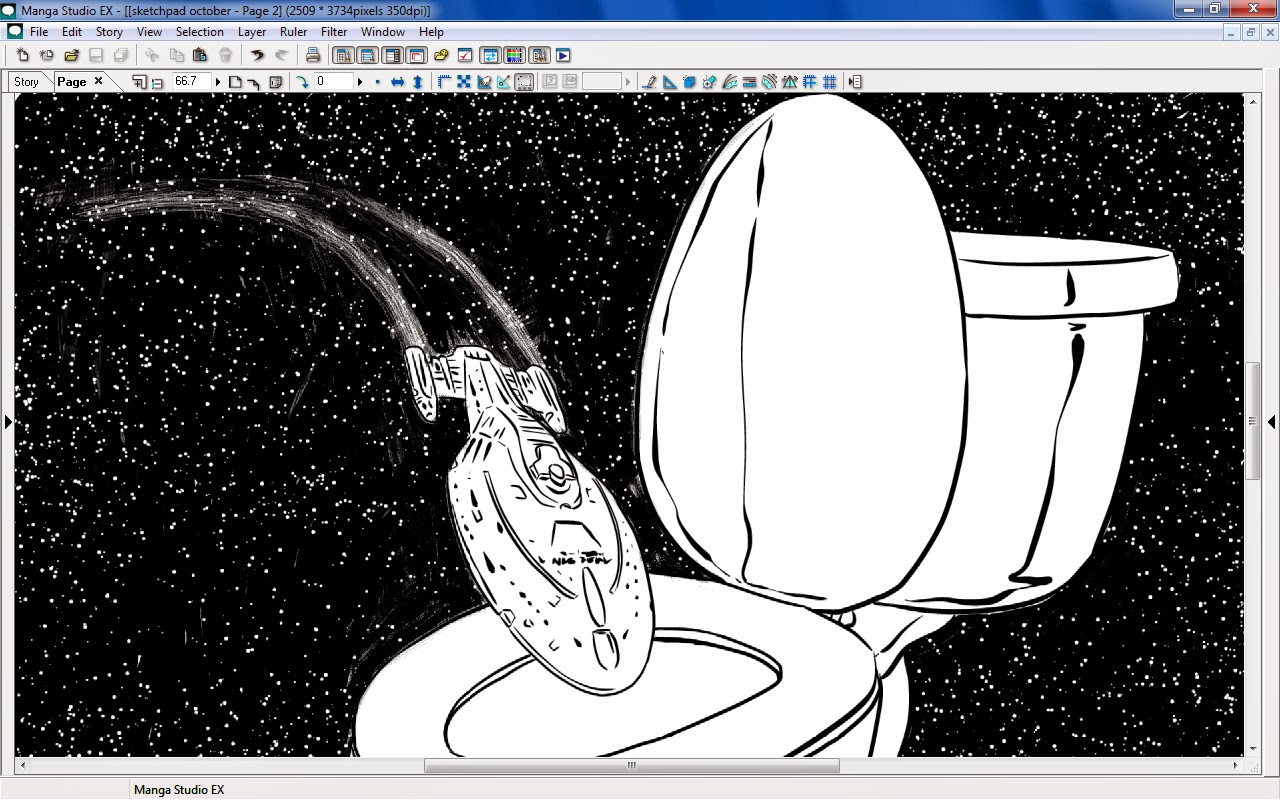Toggle the second list panel button
1280x800 pixels.
(x=367, y=56)
